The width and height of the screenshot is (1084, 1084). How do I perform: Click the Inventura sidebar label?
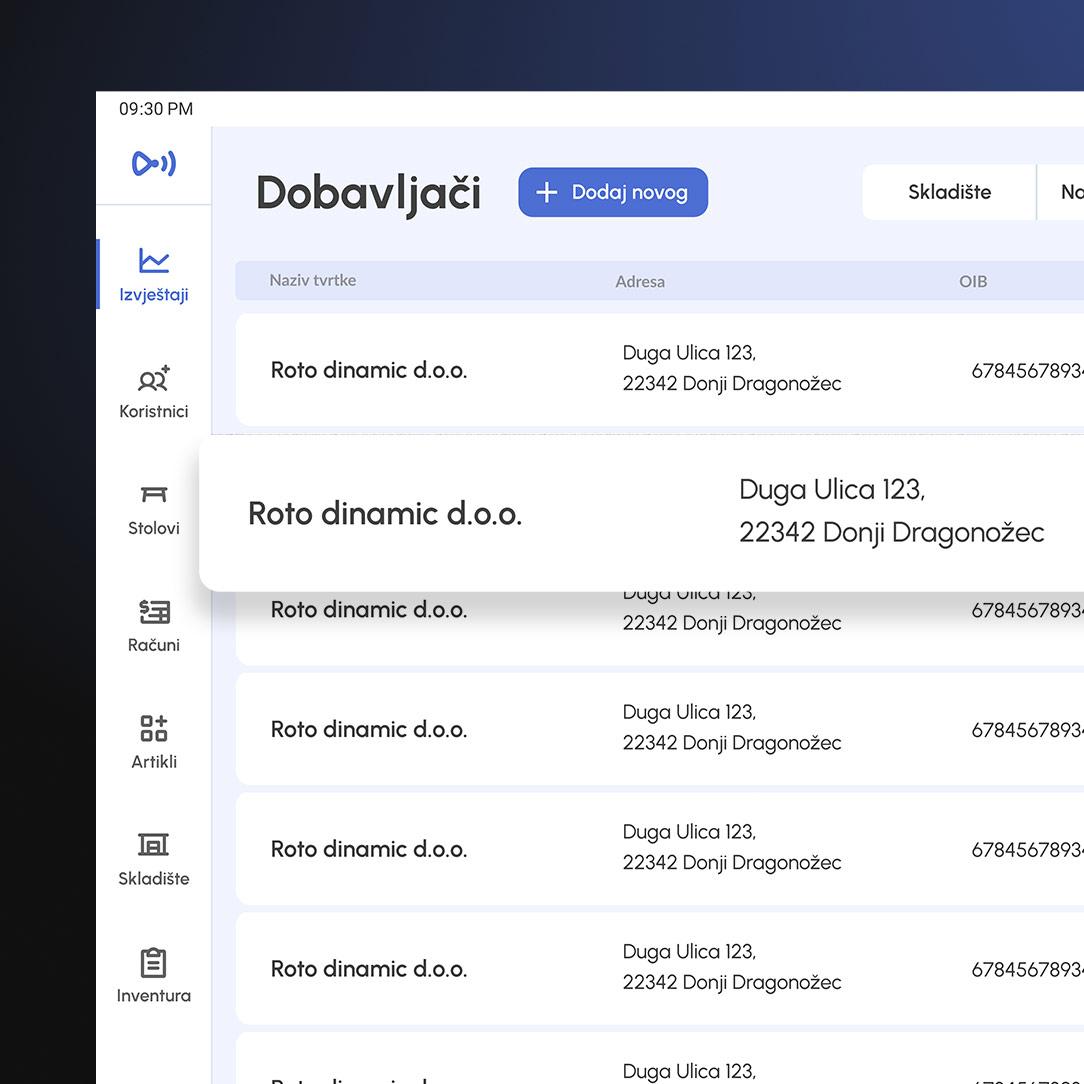pyautogui.click(x=153, y=996)
